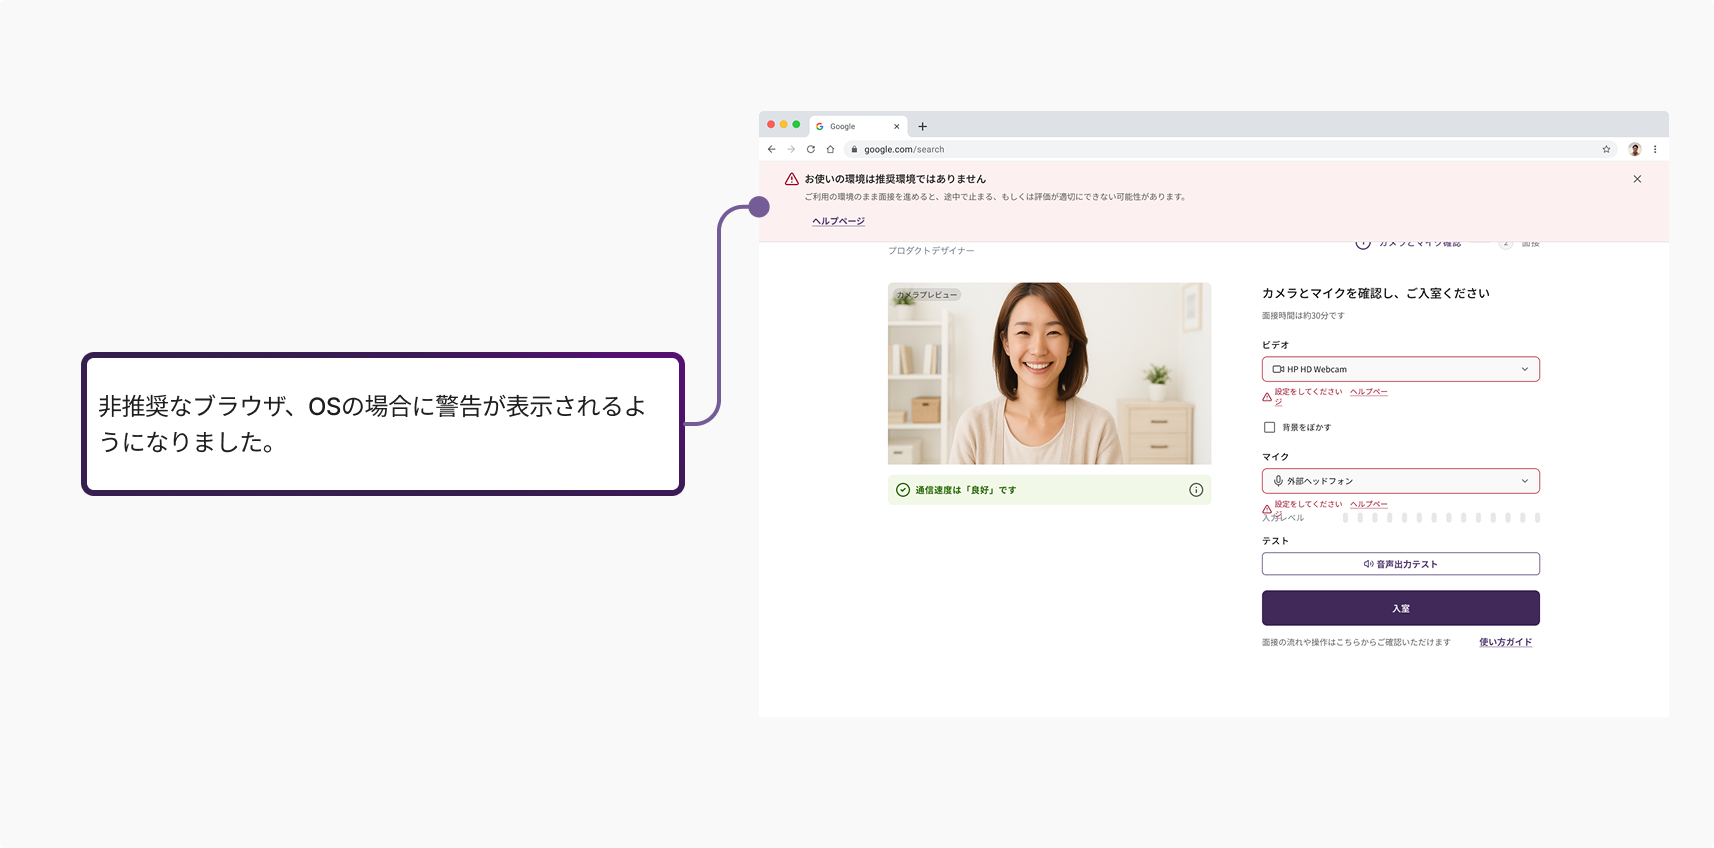Click the green connection check icon
The height and width of the screenshot is (848, 1714).
click(x=903, y=490)
